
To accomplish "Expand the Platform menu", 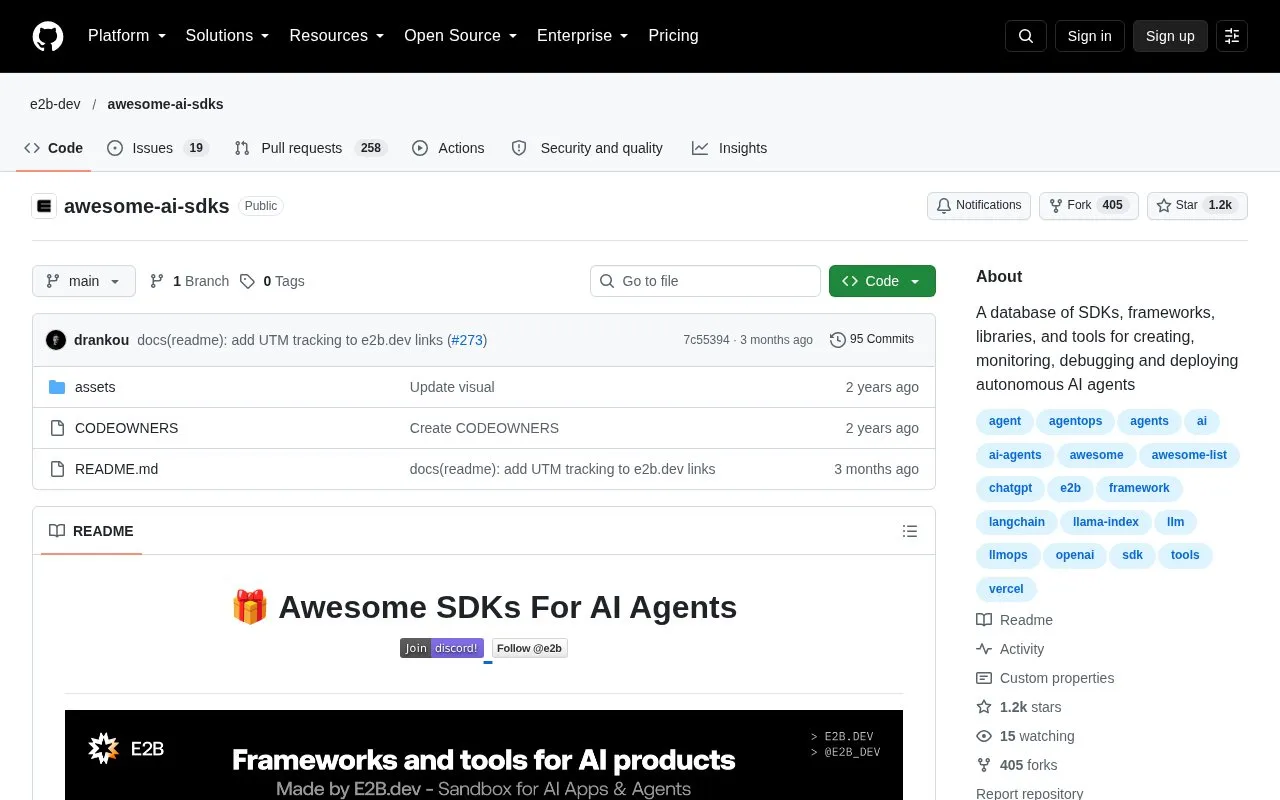I will tap(127, 36).
